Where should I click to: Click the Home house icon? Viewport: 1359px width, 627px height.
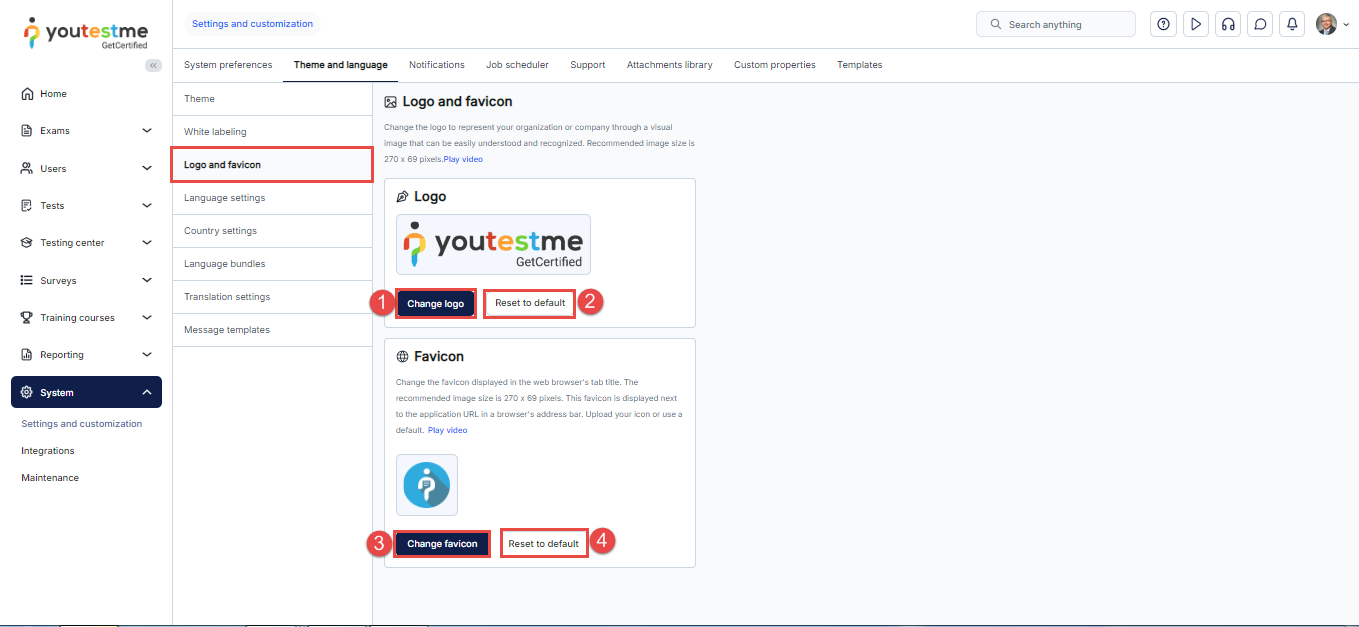tap(27, 93)
